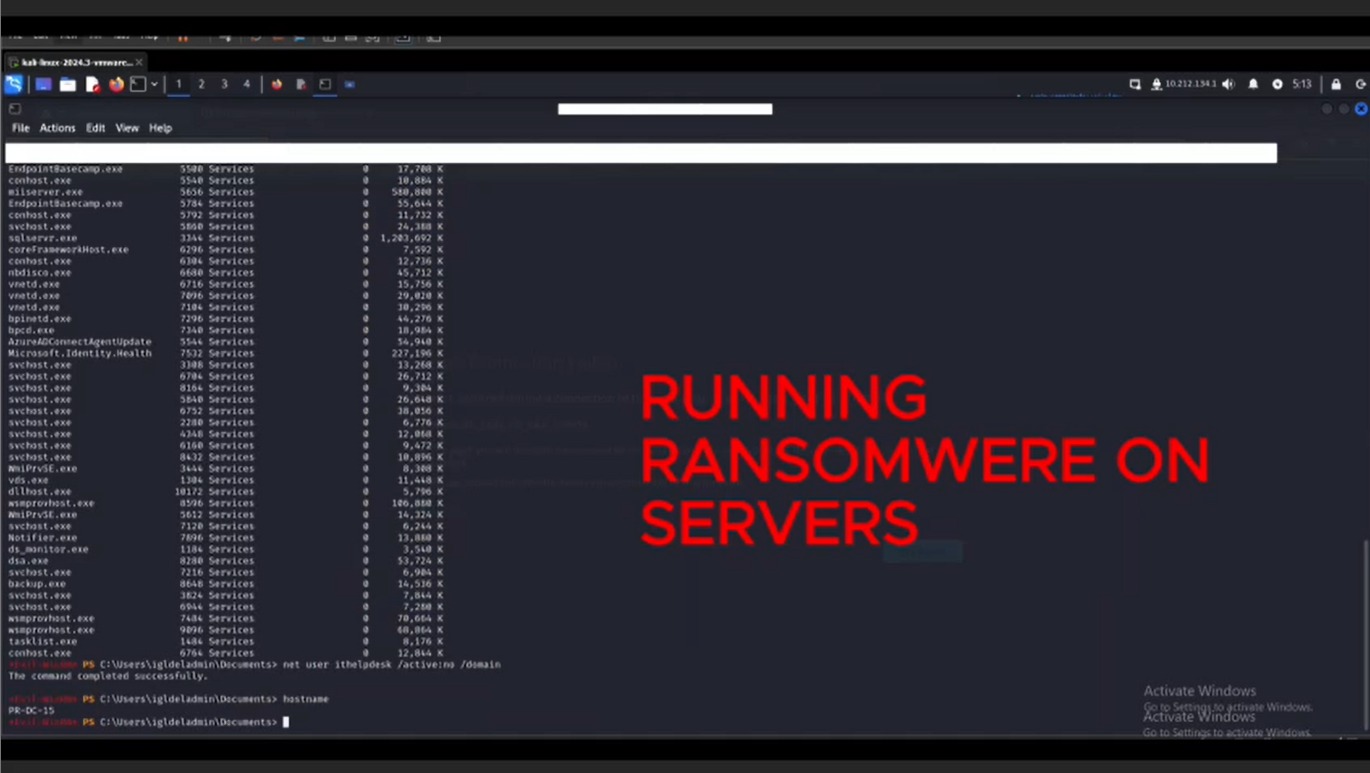Click the sqlservr.exe process row
The width and height of the screenshot is (1370, 773).
tap(225, 238)
